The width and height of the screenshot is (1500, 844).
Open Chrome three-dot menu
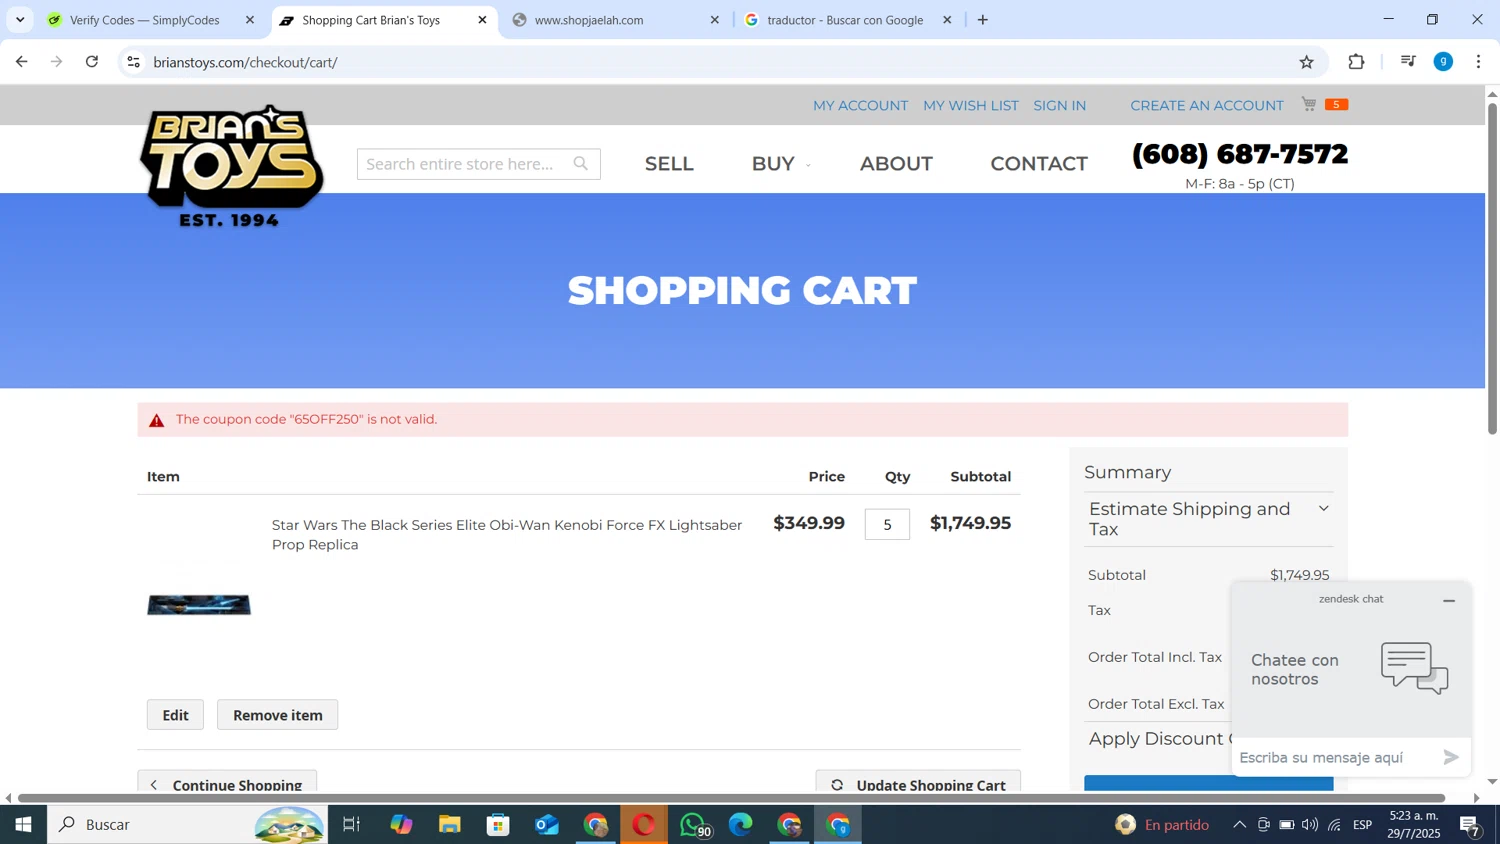[x=1478, y=62]
